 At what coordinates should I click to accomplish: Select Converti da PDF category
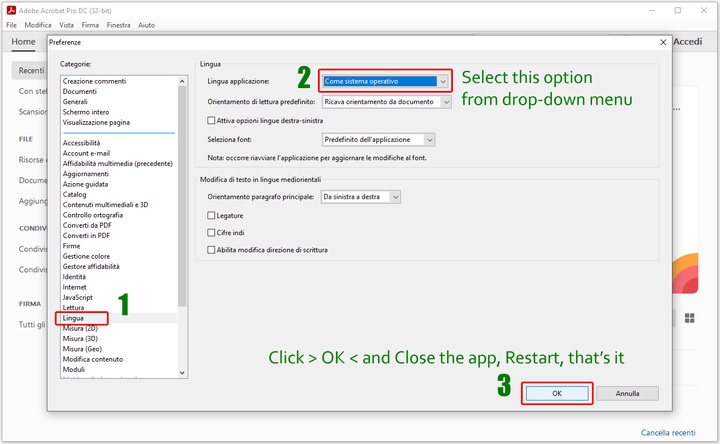(87, 225)
